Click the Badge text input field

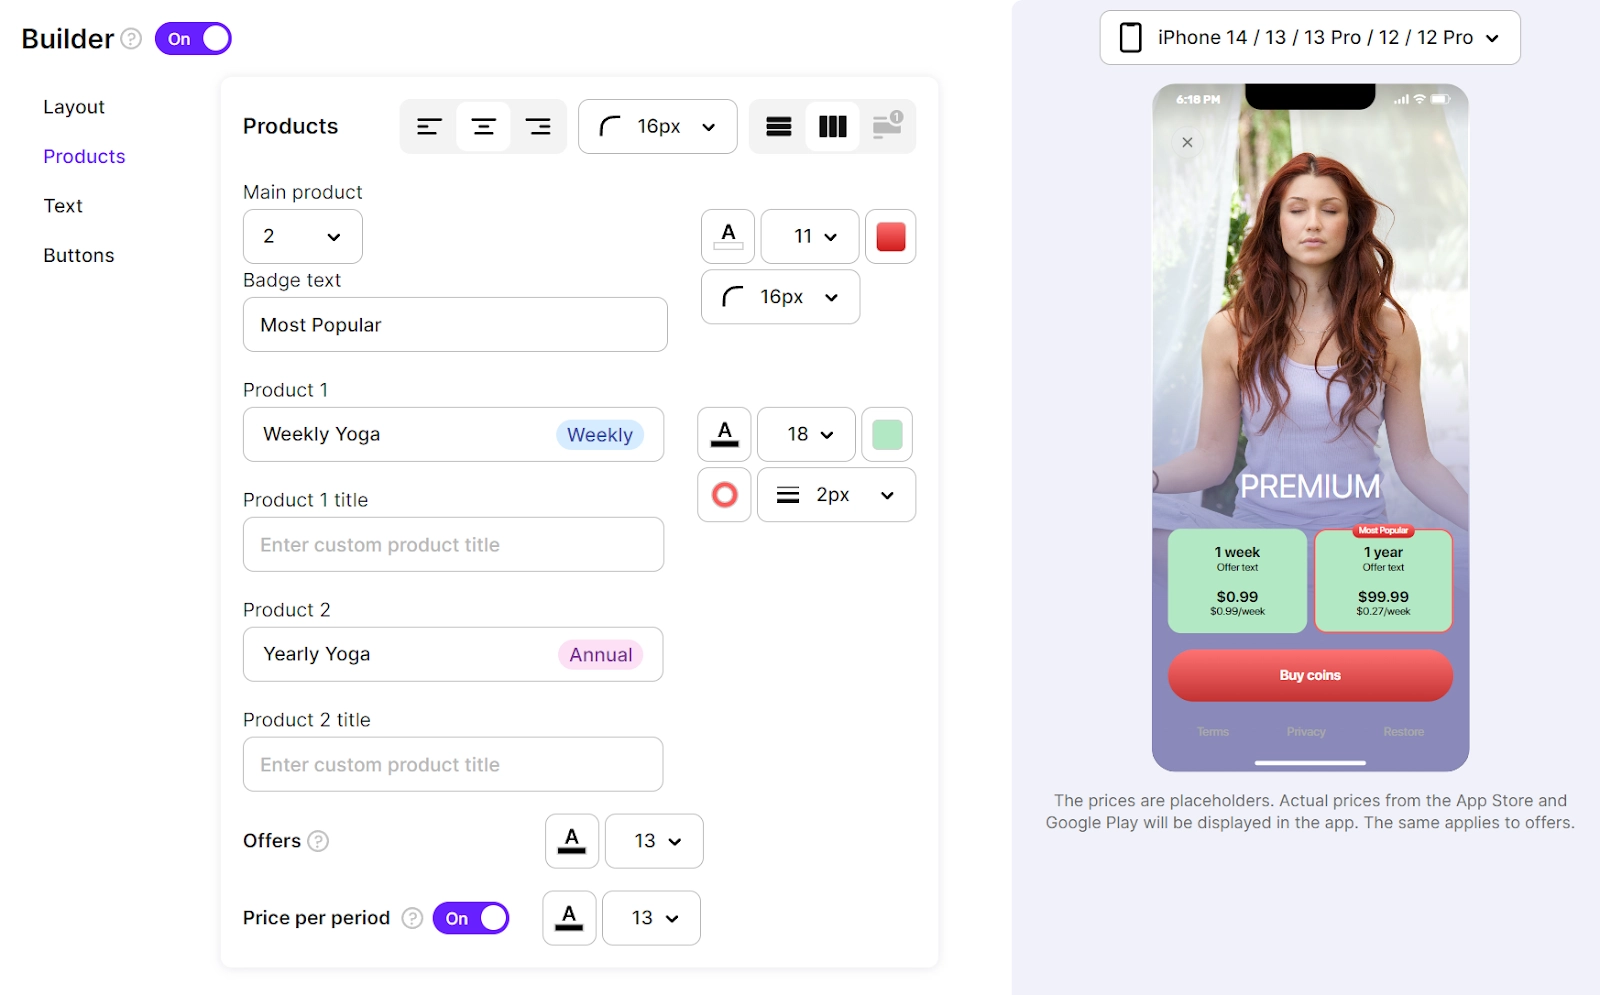(x=455, y=324)
